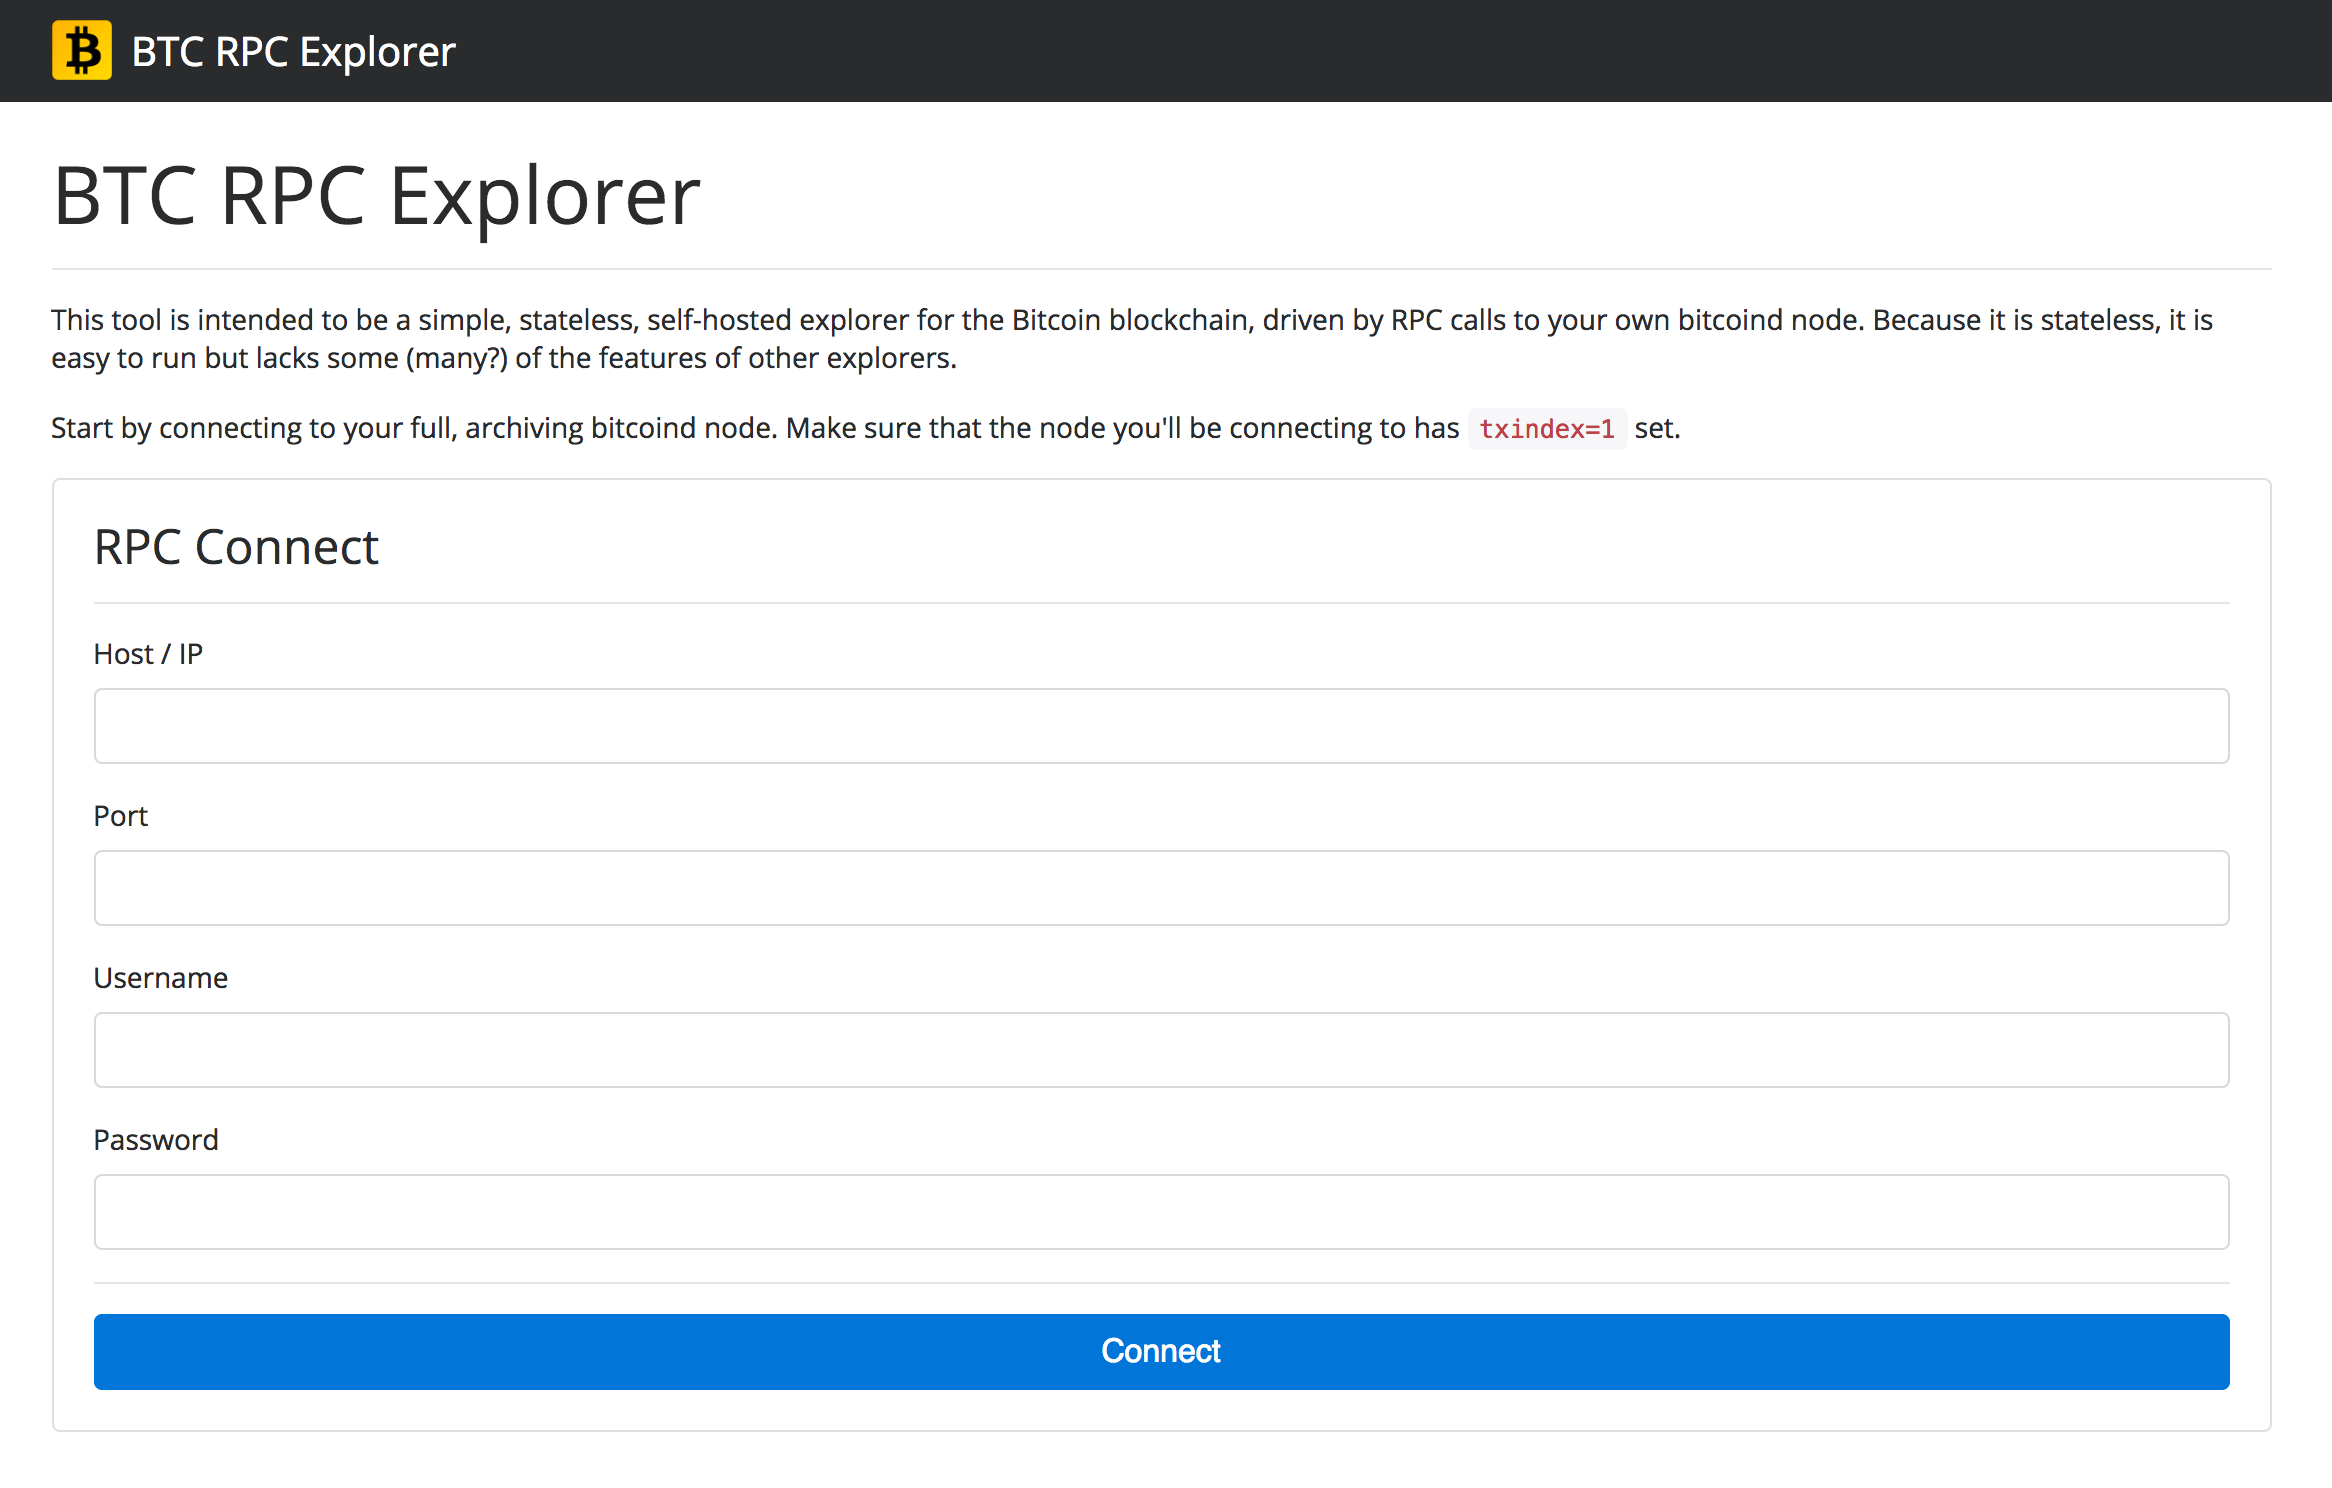The image size is (2332, 1488).
Task: Click the yellow Bitcoin logo icon
Action: coord(82,51)
